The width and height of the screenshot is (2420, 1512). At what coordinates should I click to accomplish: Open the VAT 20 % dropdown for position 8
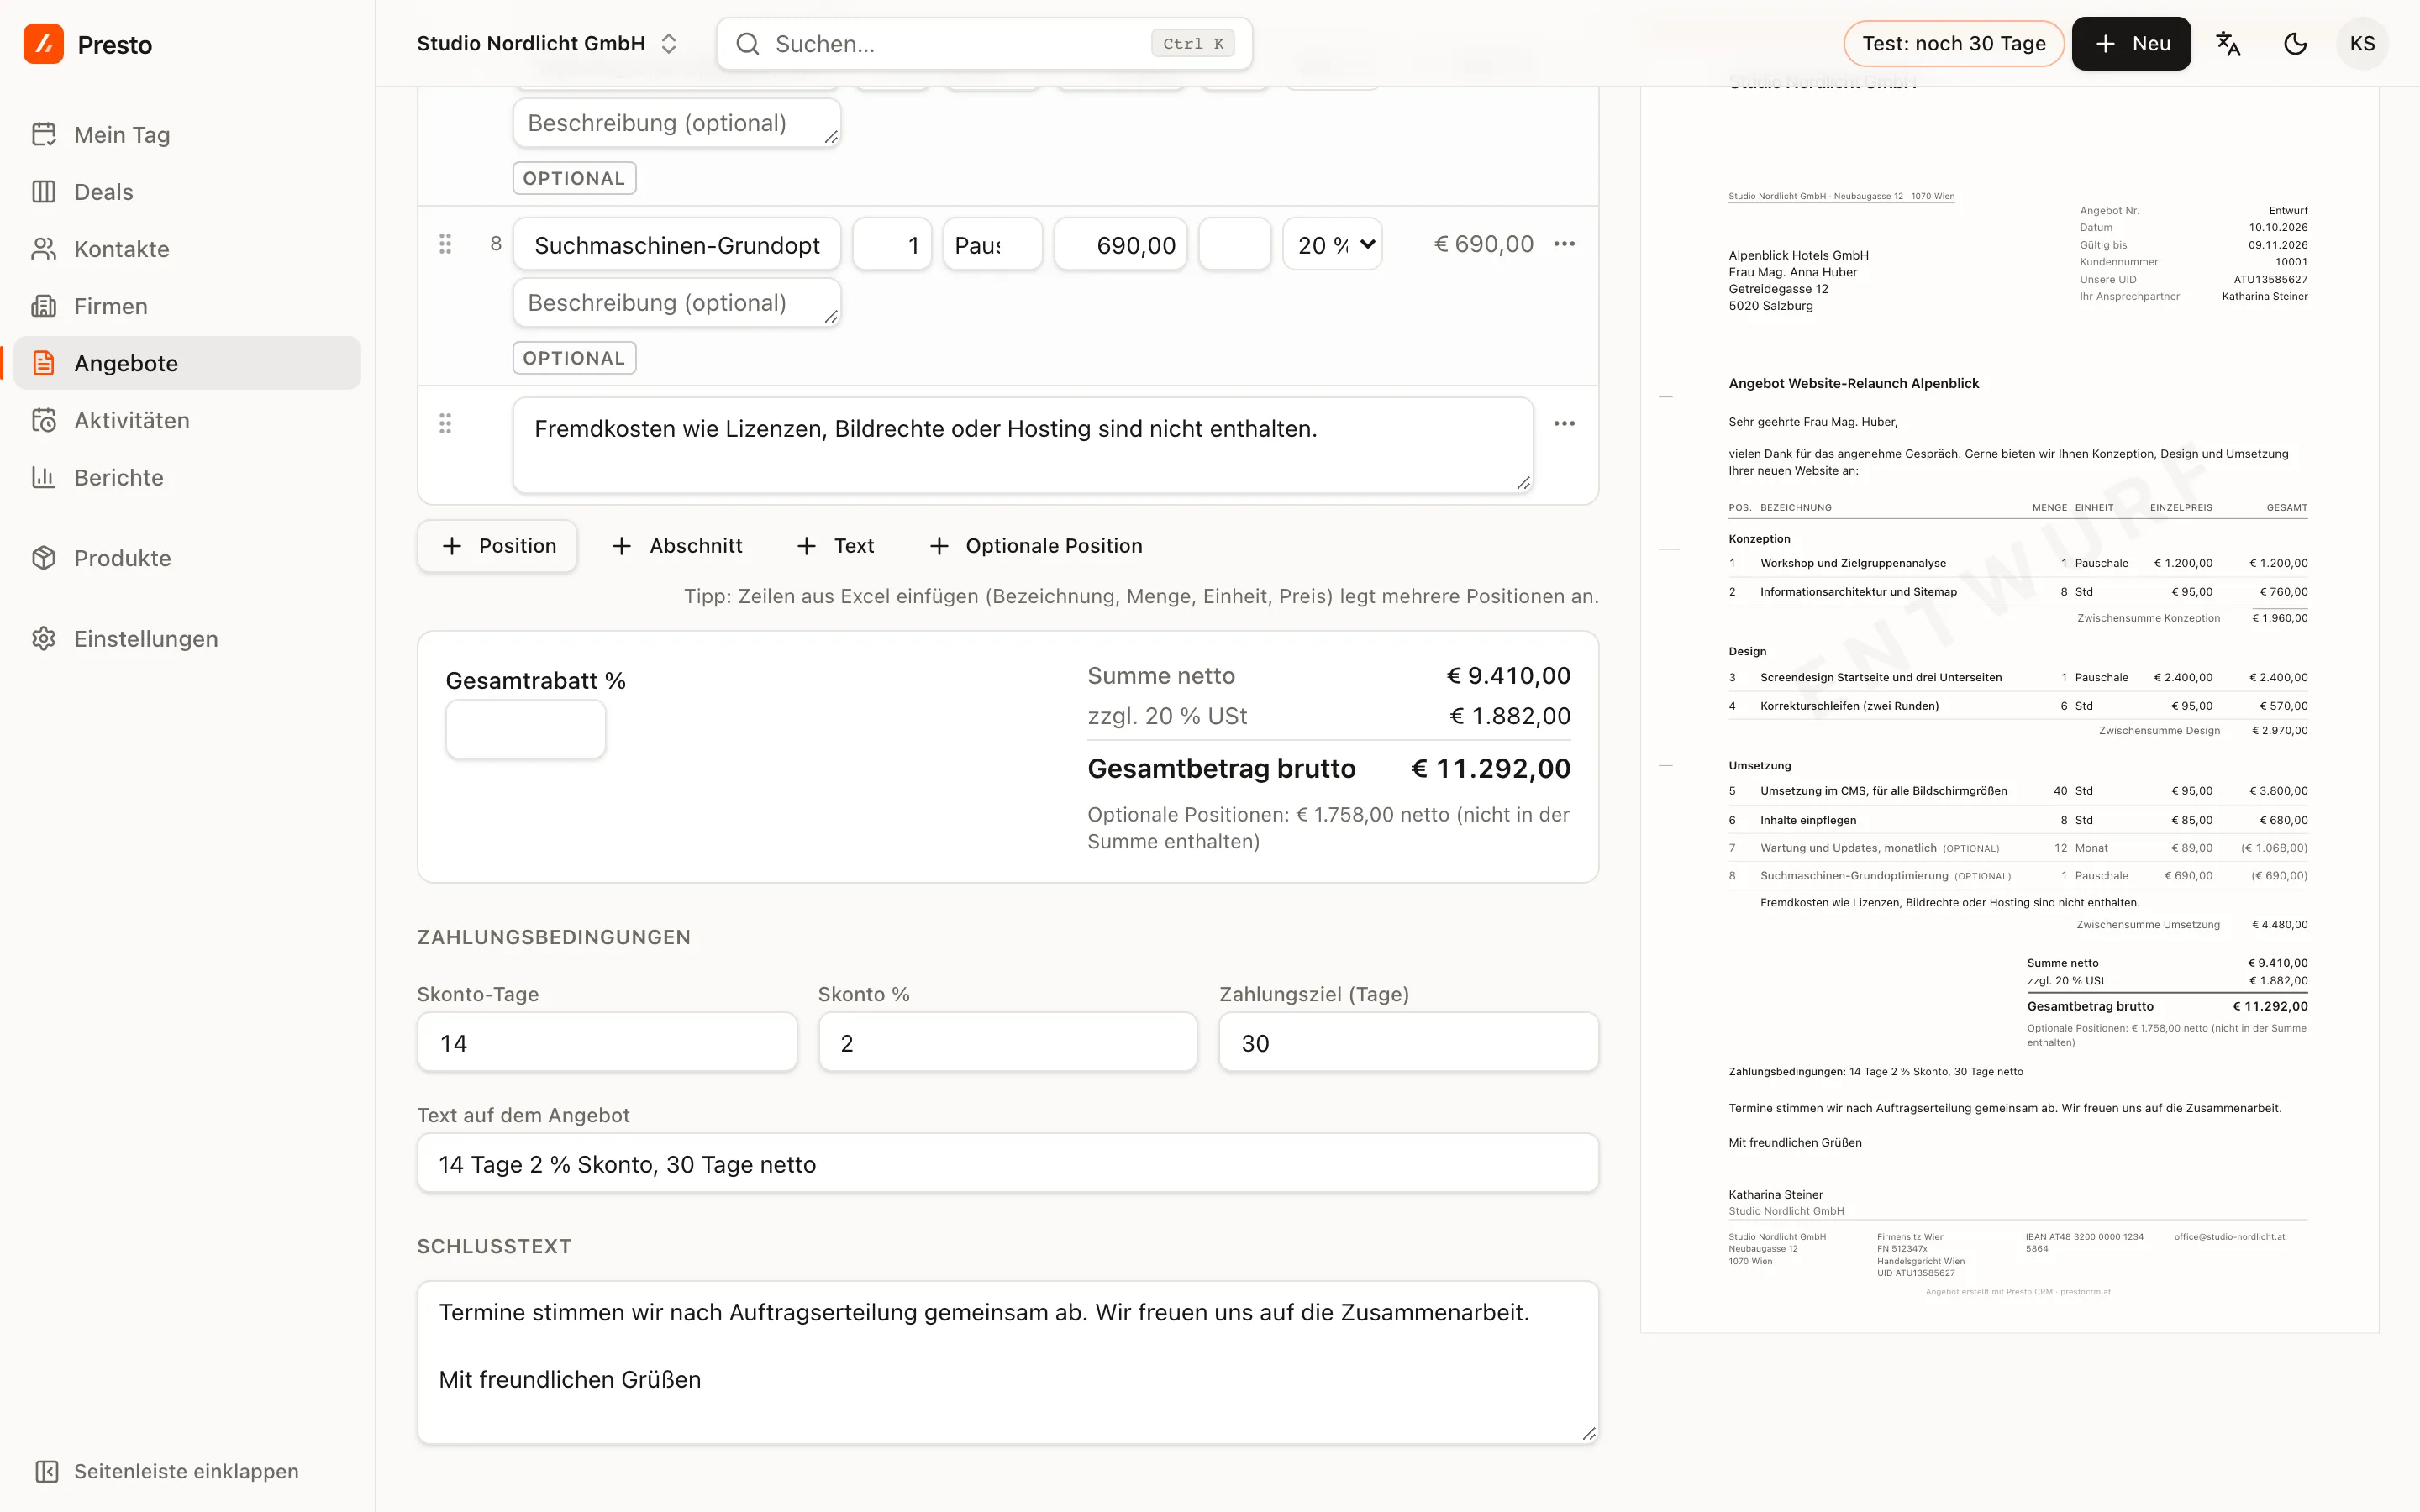(1332, 245)
